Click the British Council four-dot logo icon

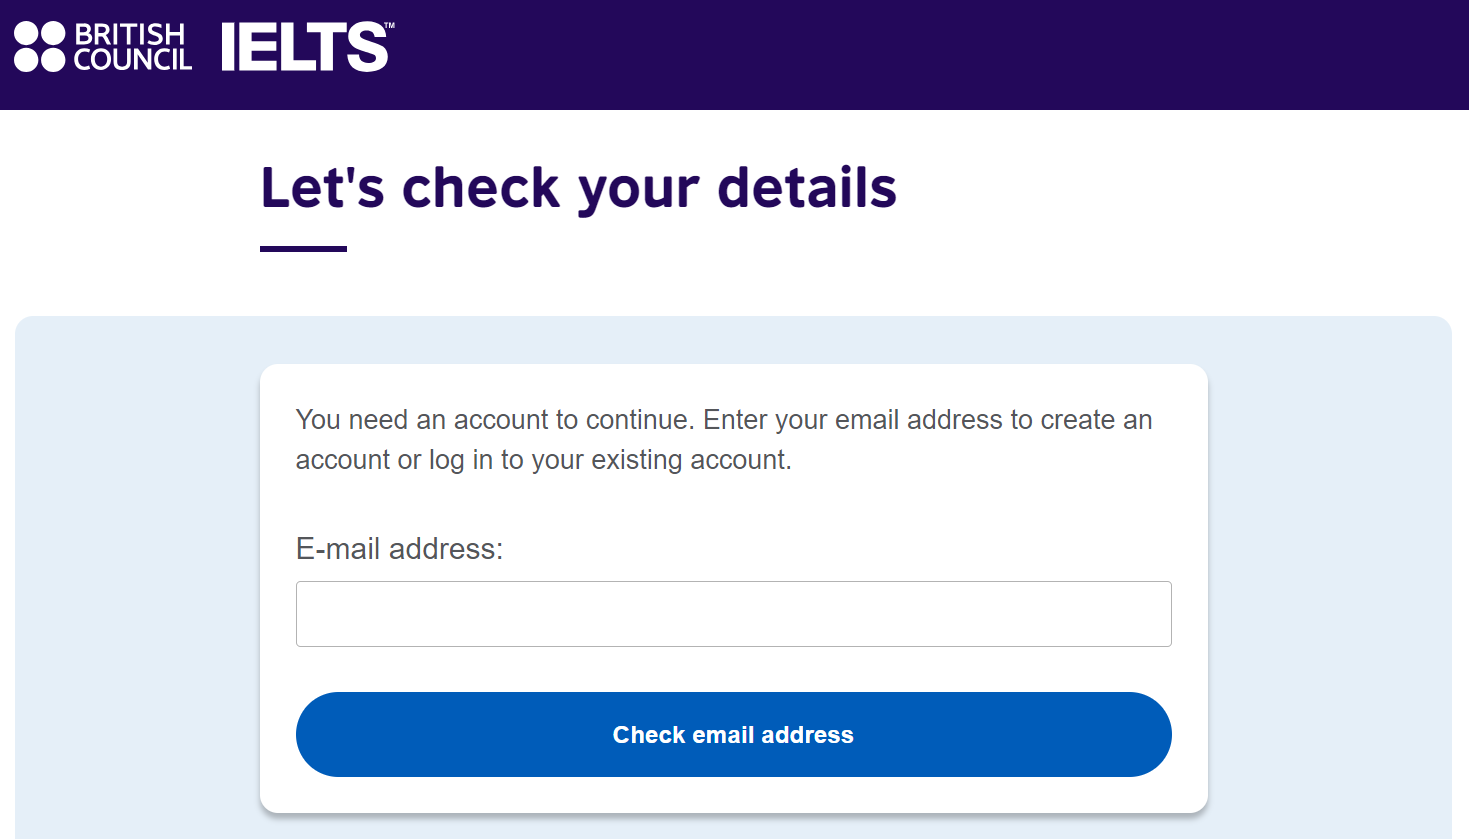coord(40,47)
